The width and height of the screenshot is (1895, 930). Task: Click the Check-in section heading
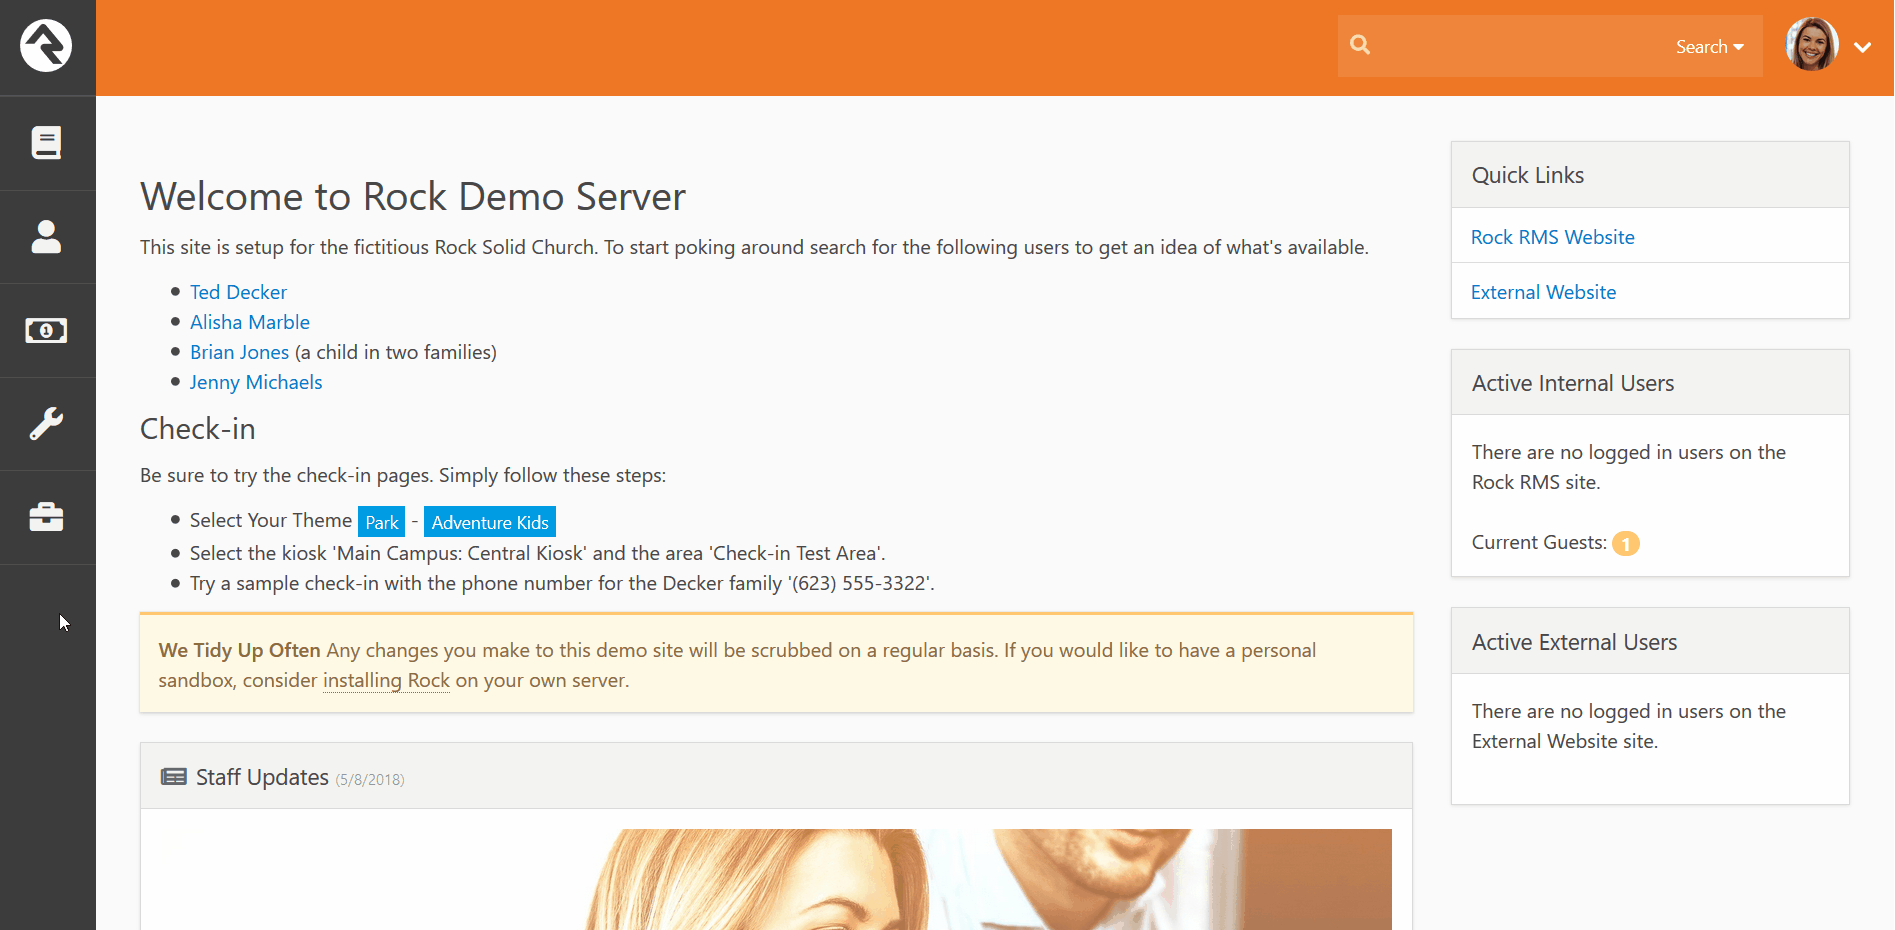pyautogui.click(x=198, y=429)
